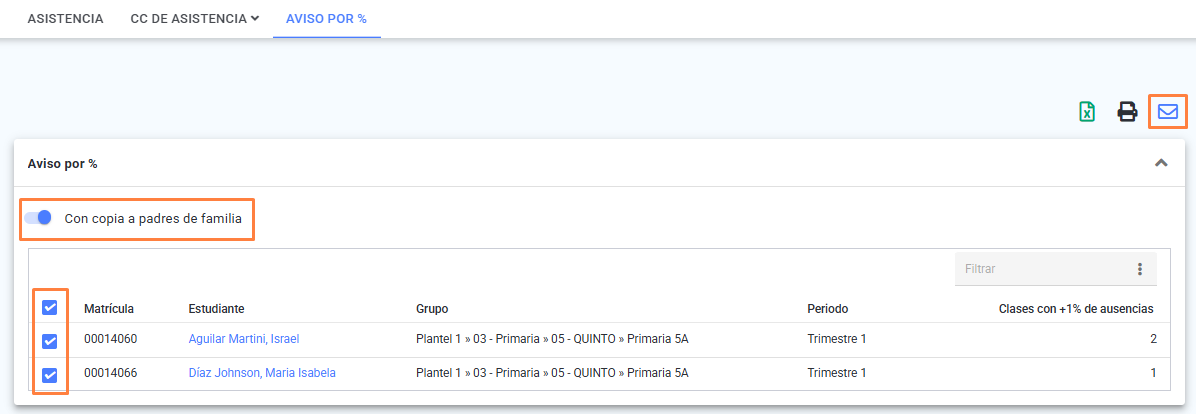Click the Filtrar input field
1196x414 pixels.
[x=1043, y=269]
